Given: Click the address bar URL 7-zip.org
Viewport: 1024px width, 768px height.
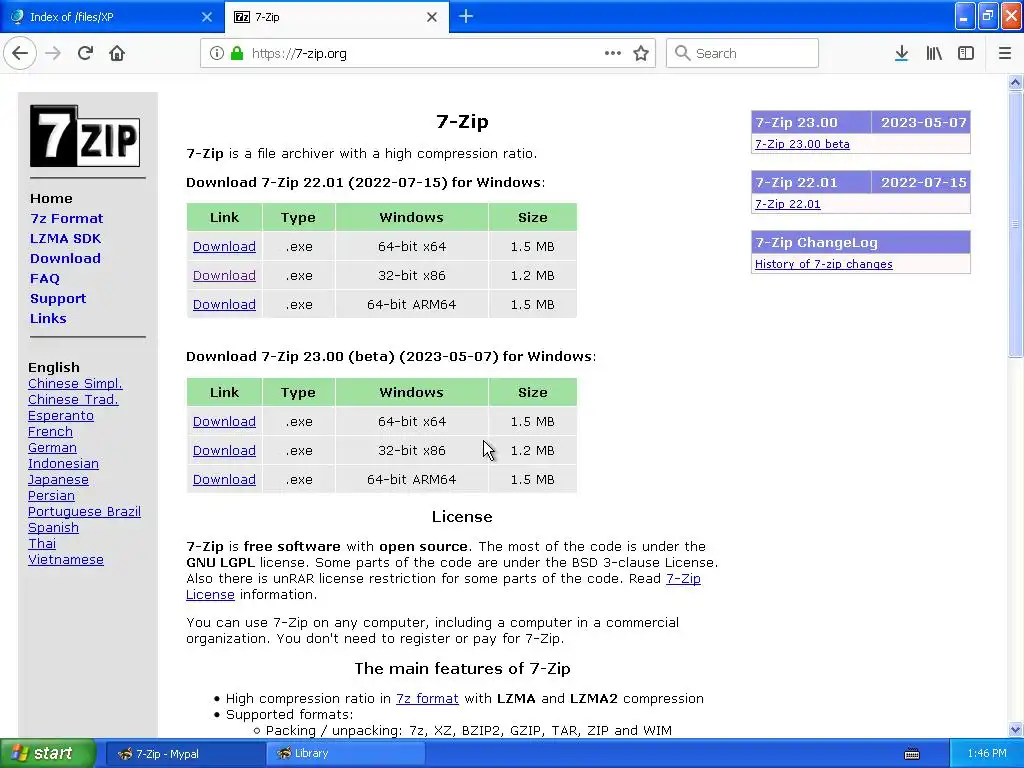Looking at the screenshot, I should [x=299, y=54].
